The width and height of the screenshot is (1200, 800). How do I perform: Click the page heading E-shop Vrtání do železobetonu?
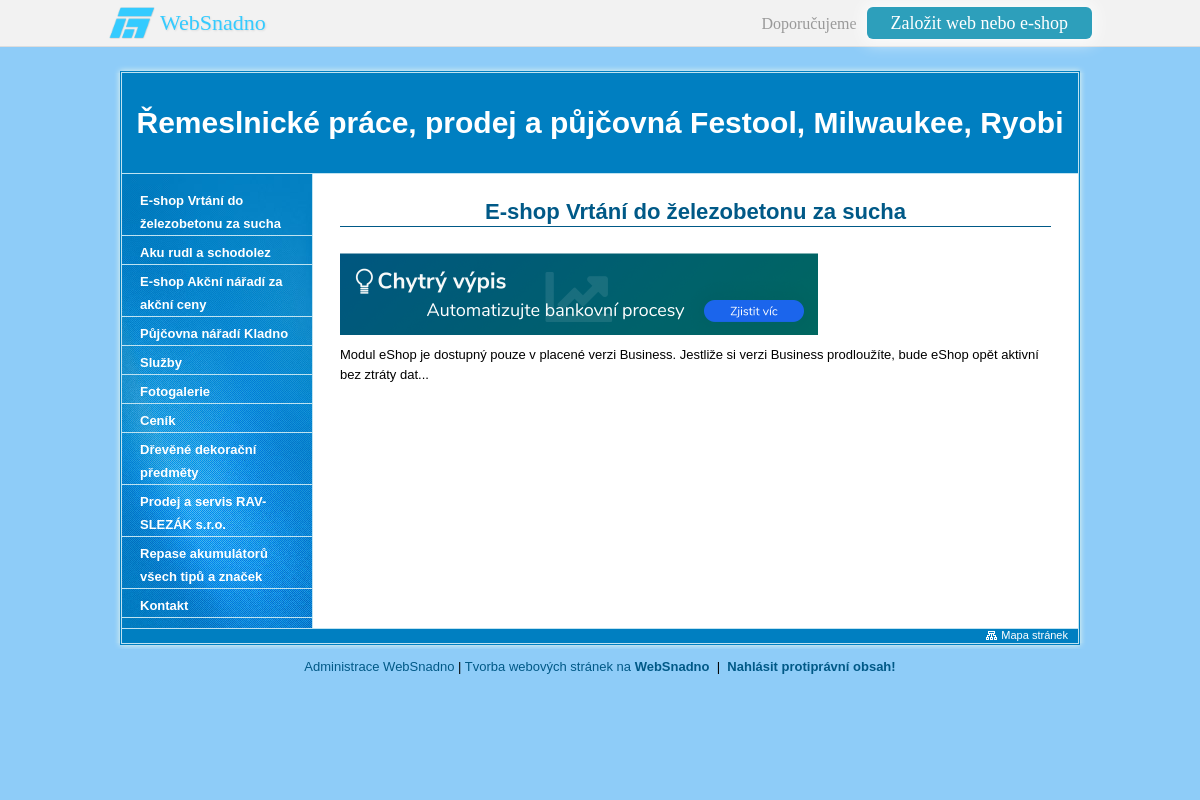(695, 211)
